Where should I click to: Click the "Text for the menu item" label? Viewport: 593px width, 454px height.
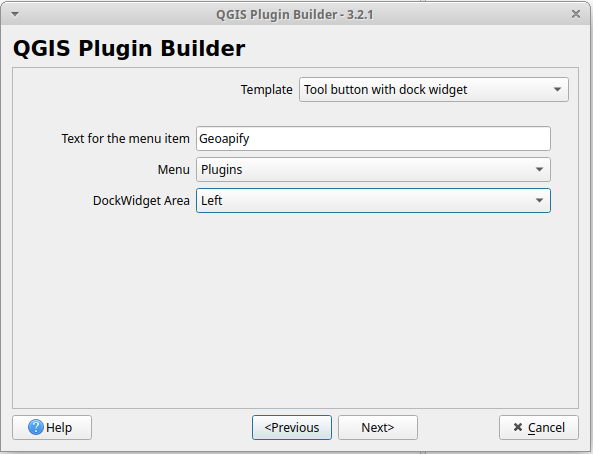pos(126,138)
